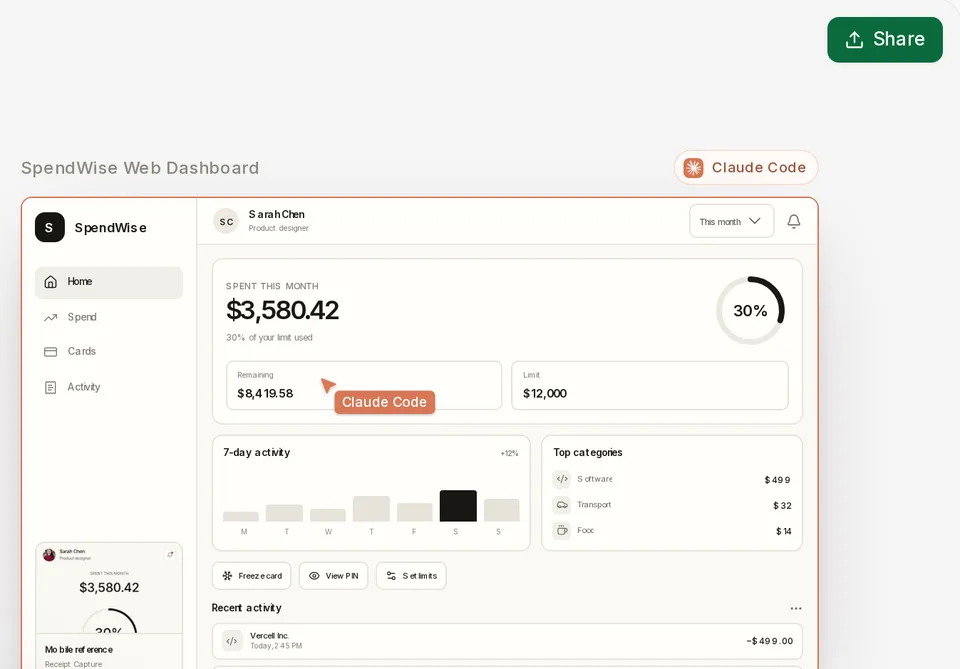The width and height of the screenshot is (960, 669).
Task: Click the View PIN button
Action: (334, 576)
